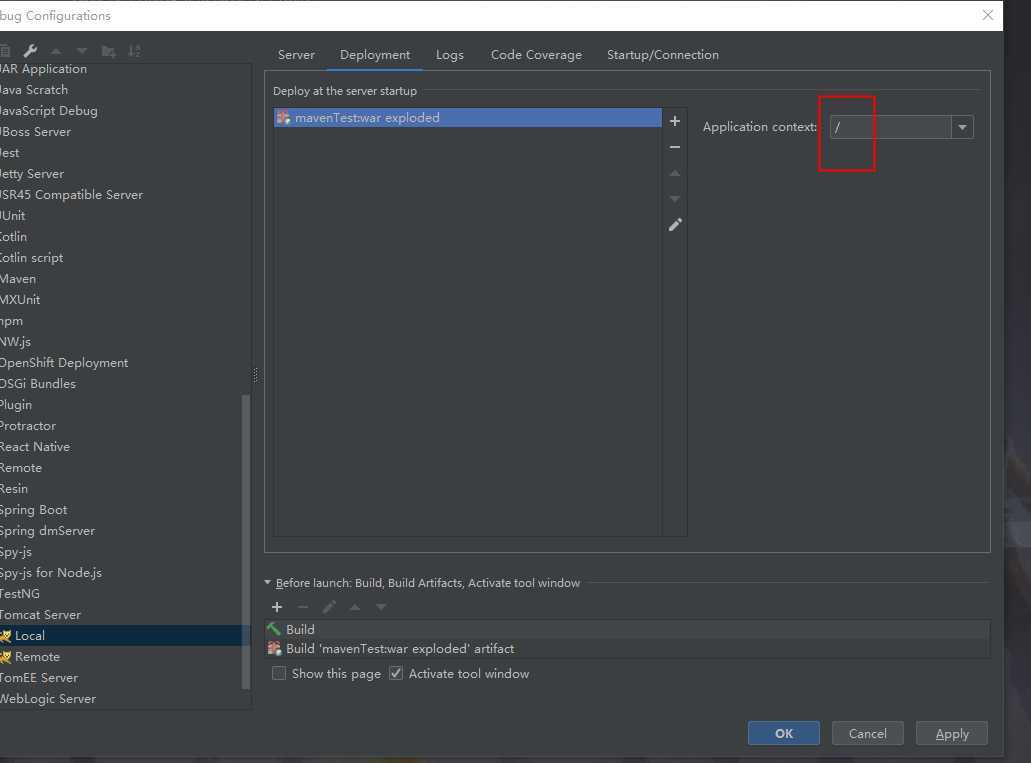Close the Debug Configurations dialog

click(988, 15)
